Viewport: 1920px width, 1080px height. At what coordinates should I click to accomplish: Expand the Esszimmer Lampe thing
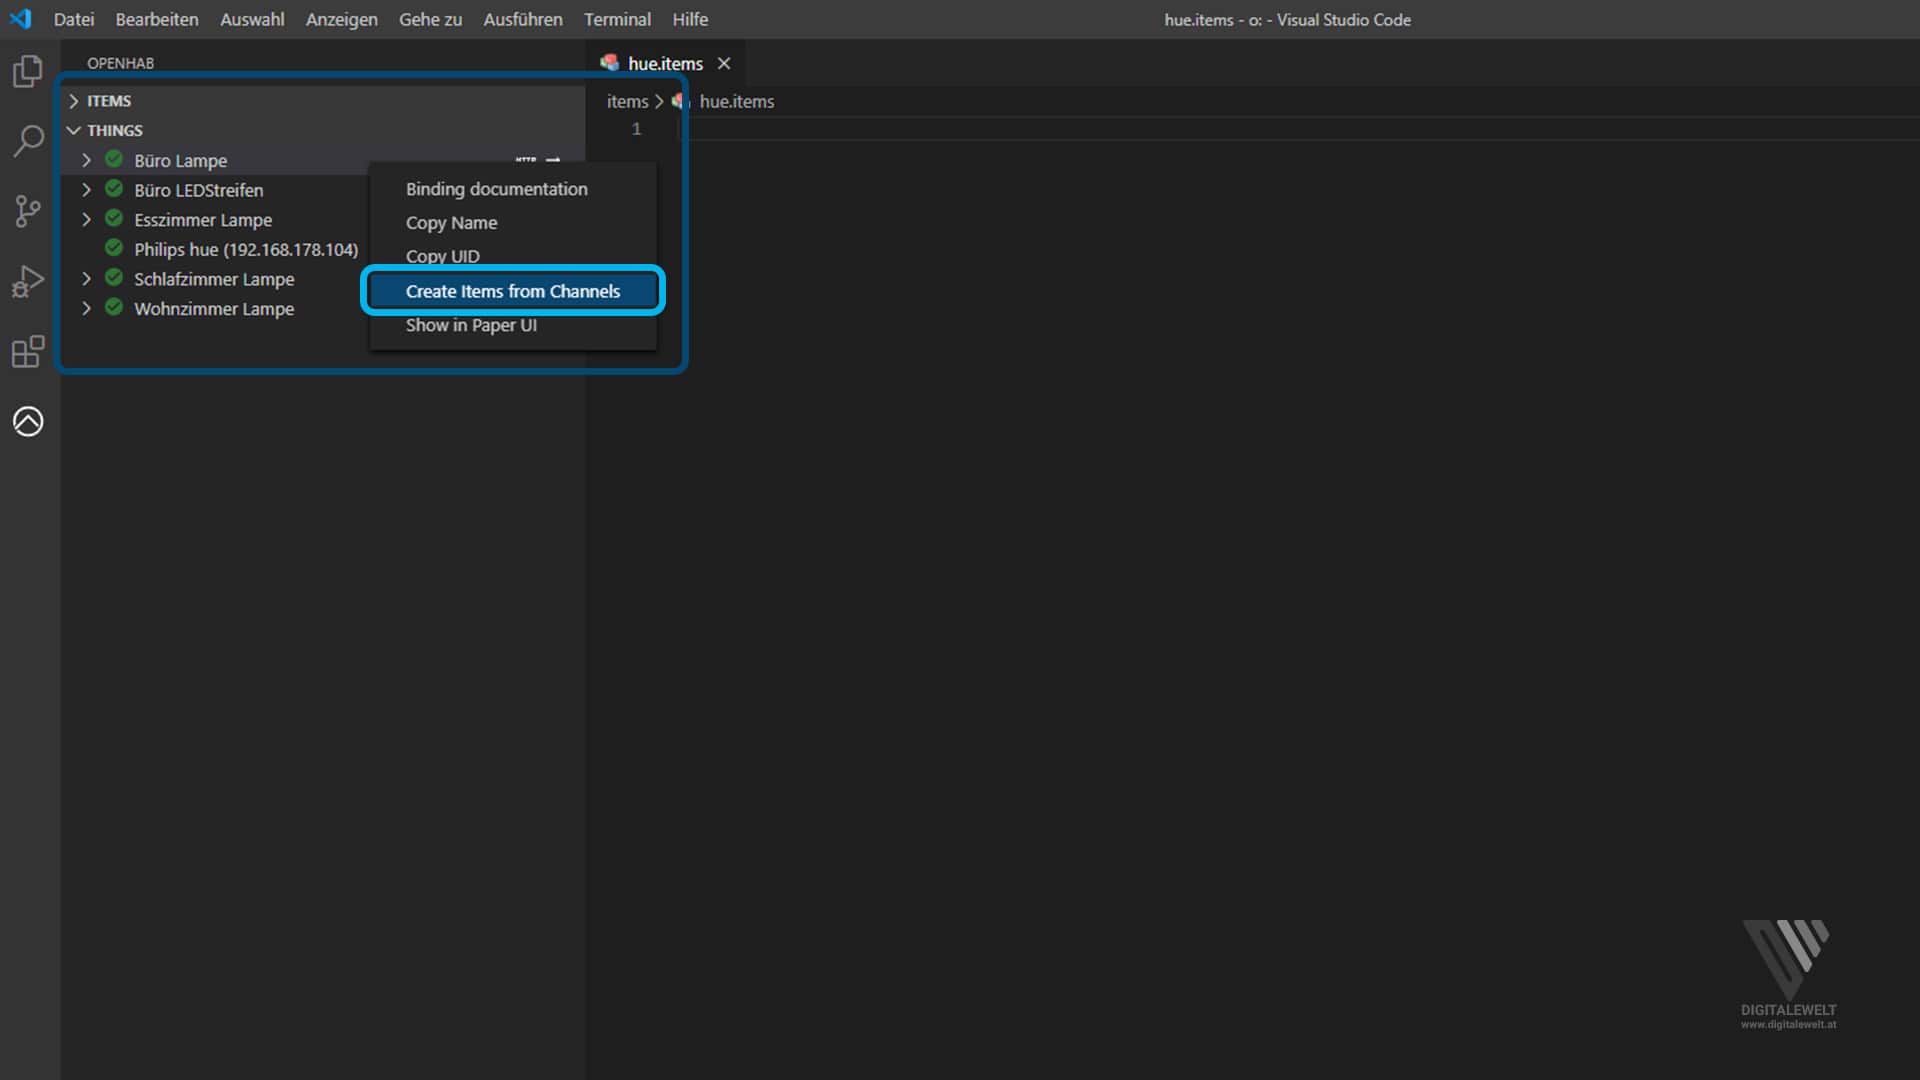(x=87, y=220)
